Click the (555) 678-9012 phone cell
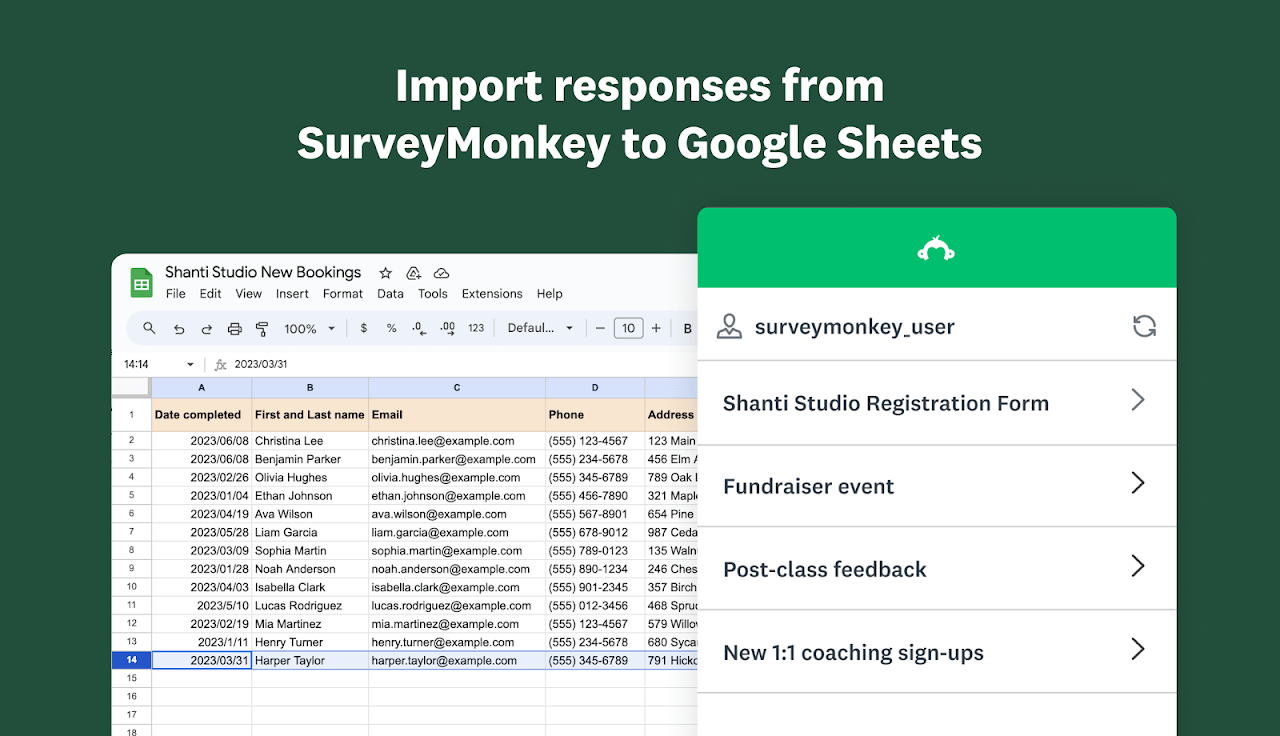This screenshot has width=1280, height=736. tap(595, 532)
